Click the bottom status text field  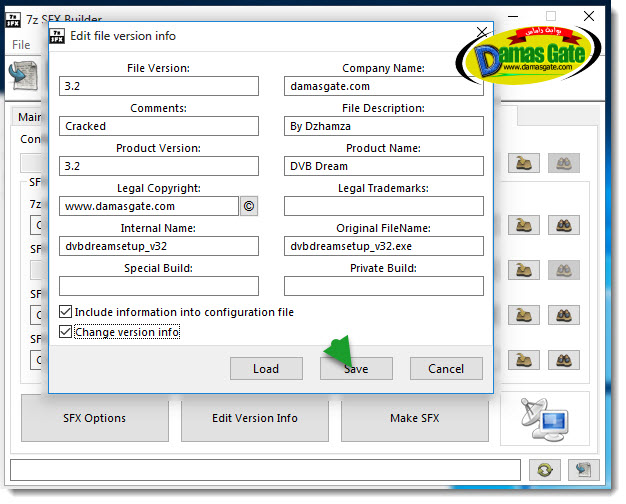click(x=265, y=470)
